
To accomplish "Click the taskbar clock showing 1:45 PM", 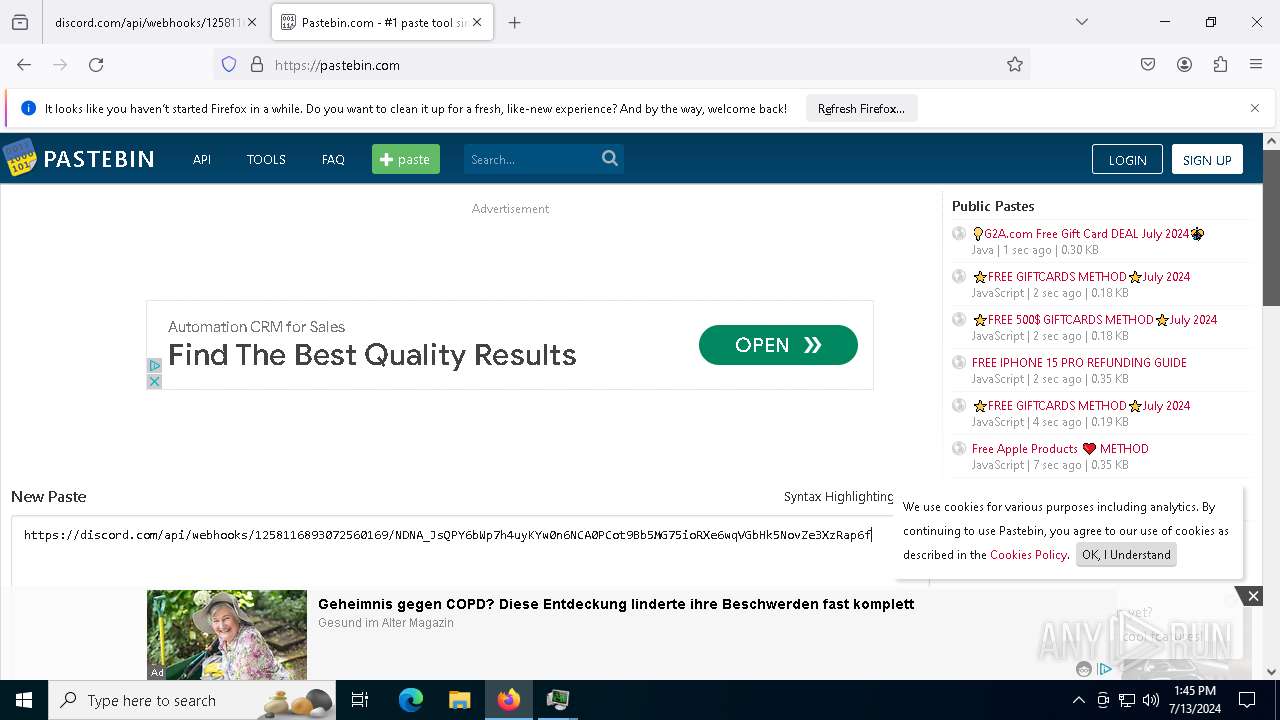I will pyautogui.click(x=1195, y=700).
